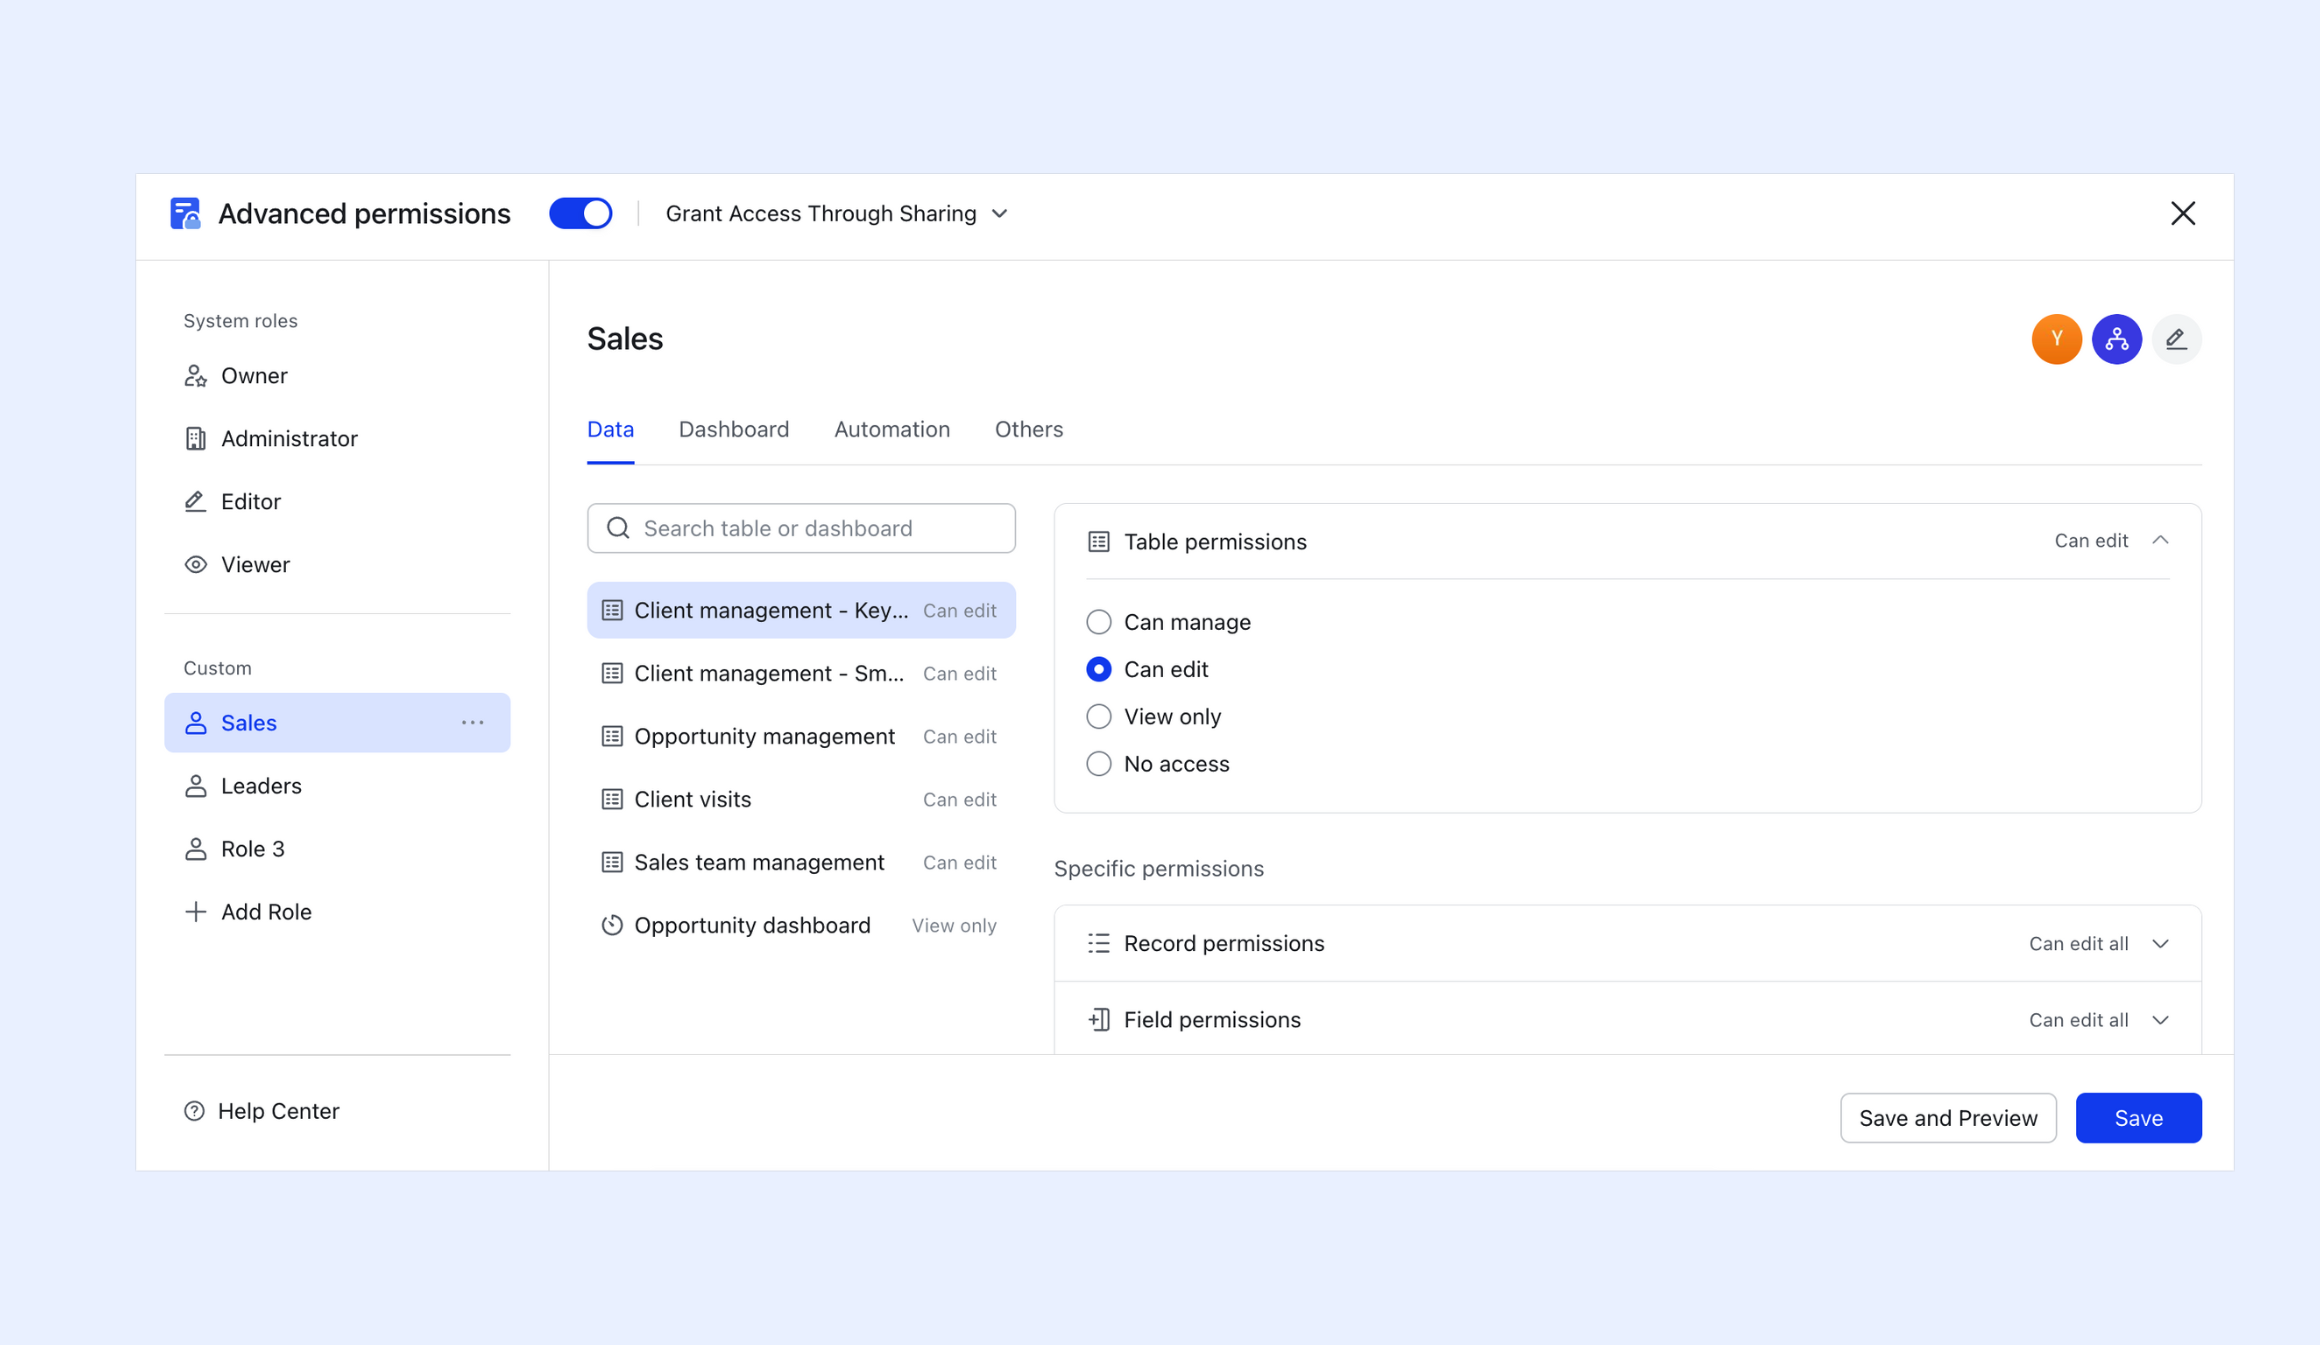The width and height of the screenshot is (2320, 1345).
Task: Select the Client visits table
Action: tap(801, 799)
